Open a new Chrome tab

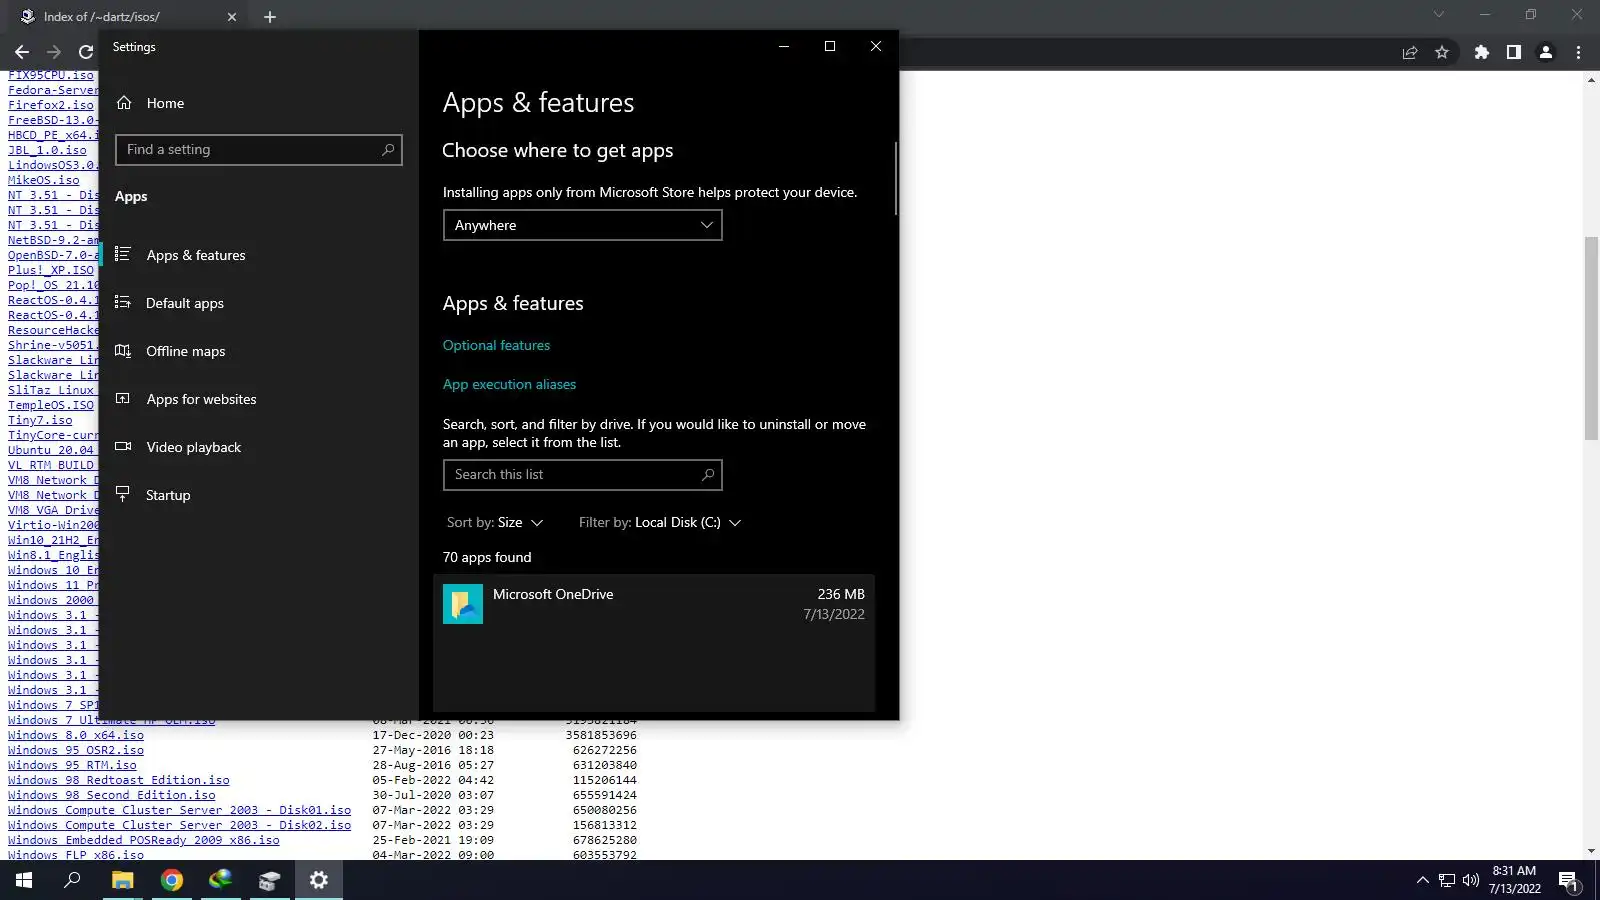270,17
